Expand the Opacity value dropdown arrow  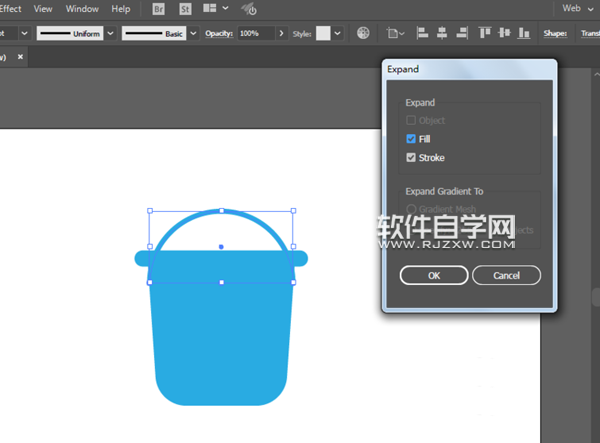(x=280, y=33)
